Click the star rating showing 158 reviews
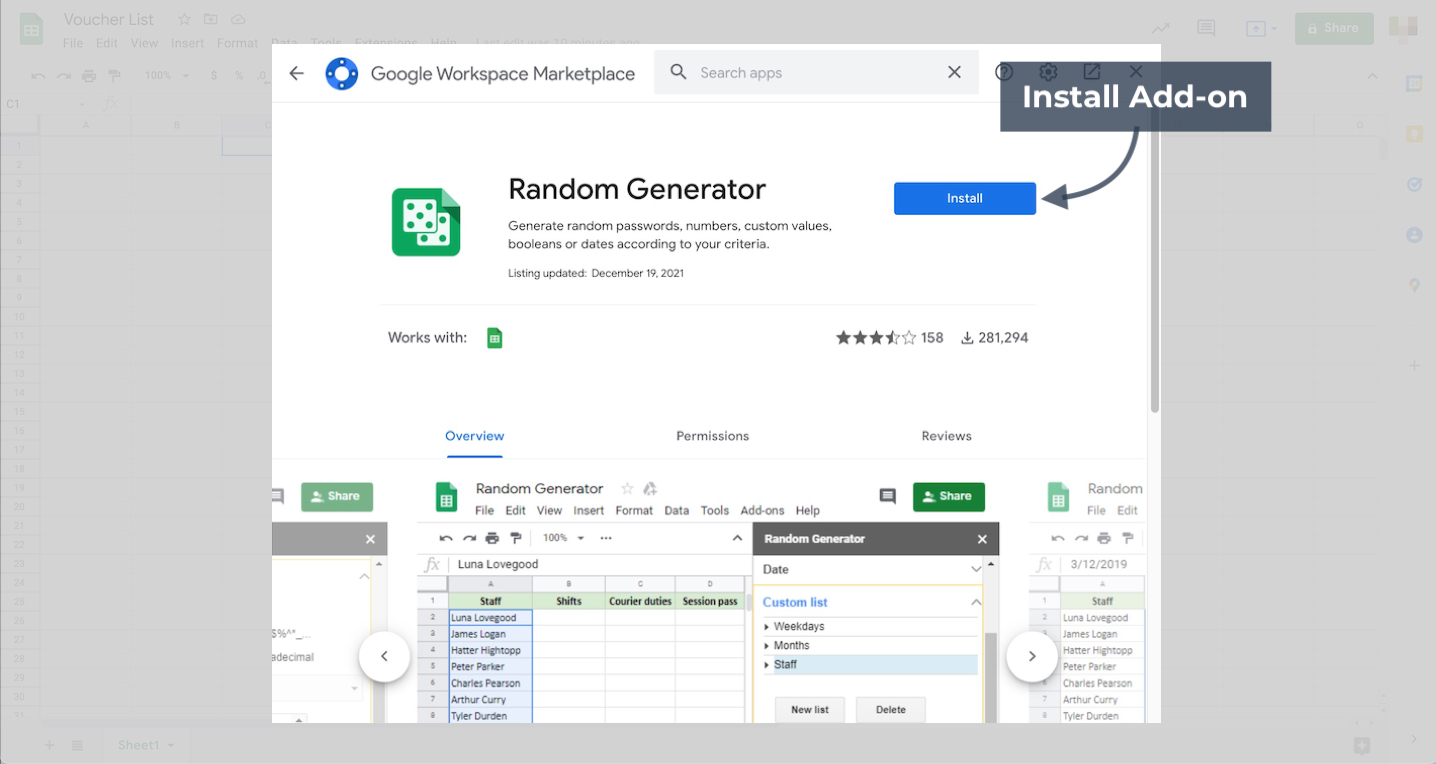 tap(889, 338)
